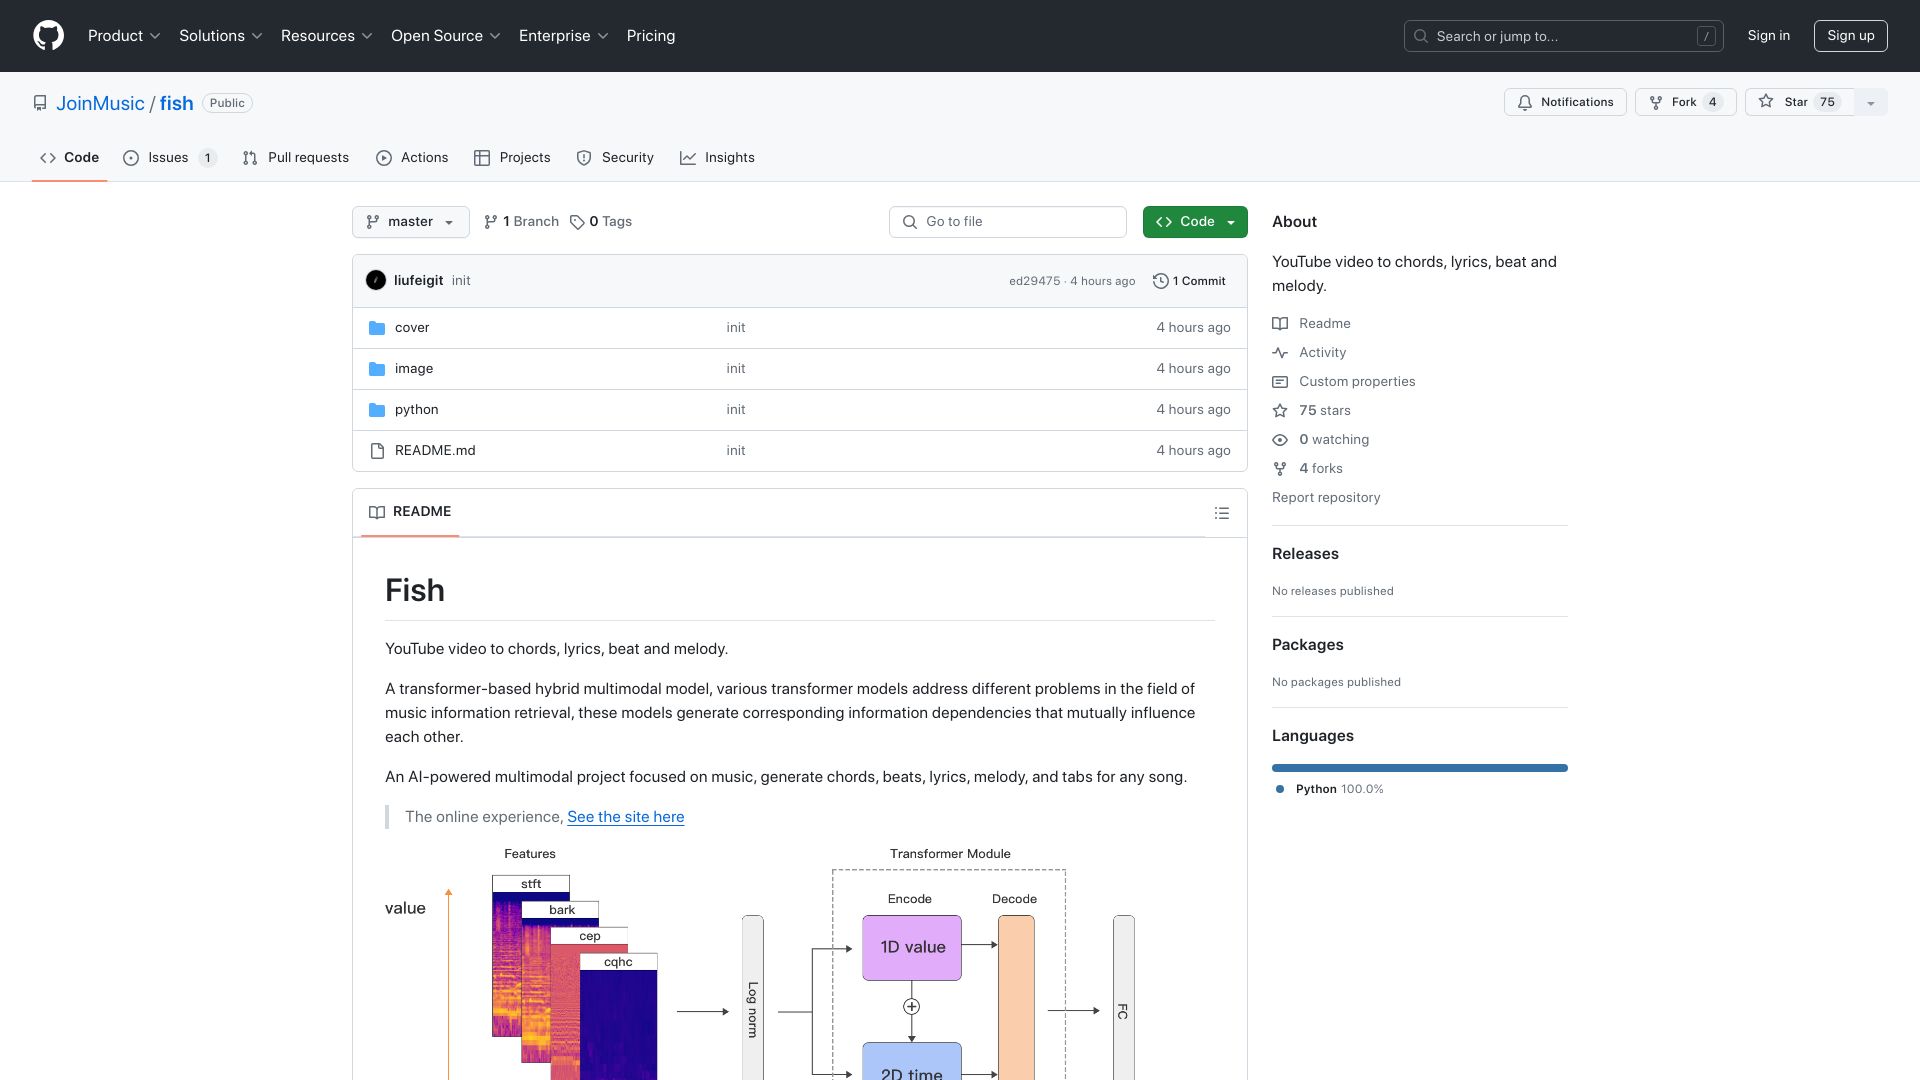
Task: Open the ed29475 commit hash
Action: click(1034, 281)
